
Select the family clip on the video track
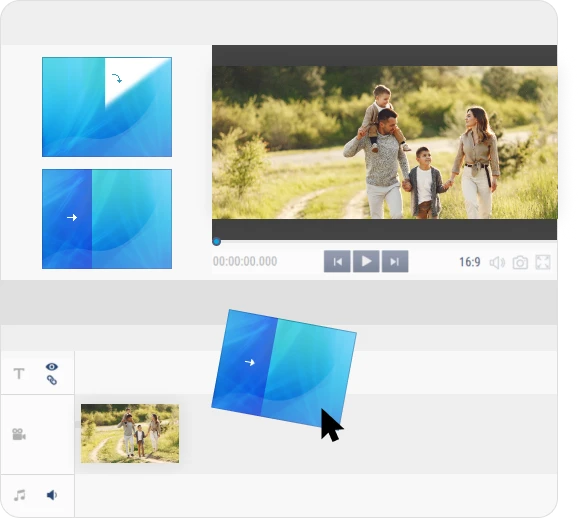(x=130, y=433)
